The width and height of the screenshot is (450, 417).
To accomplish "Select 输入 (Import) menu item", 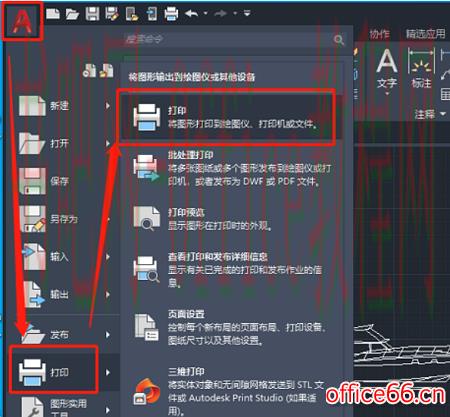I will coord(64,257).
